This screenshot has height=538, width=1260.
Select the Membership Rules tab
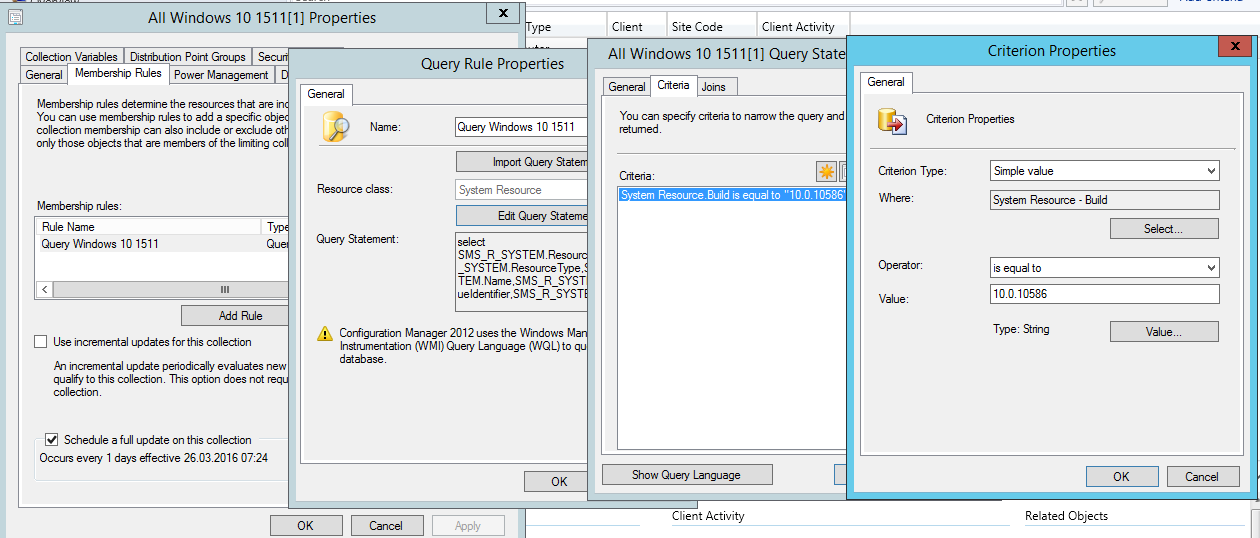click(118, 73)
